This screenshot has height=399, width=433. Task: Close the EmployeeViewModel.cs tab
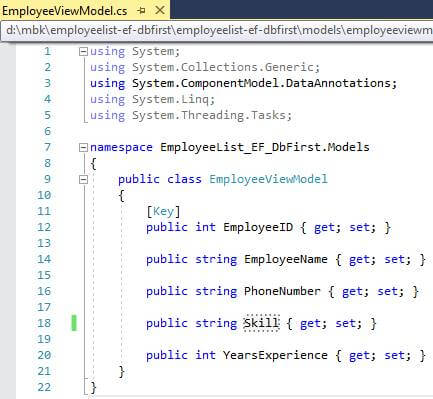[x=160, y=10]
